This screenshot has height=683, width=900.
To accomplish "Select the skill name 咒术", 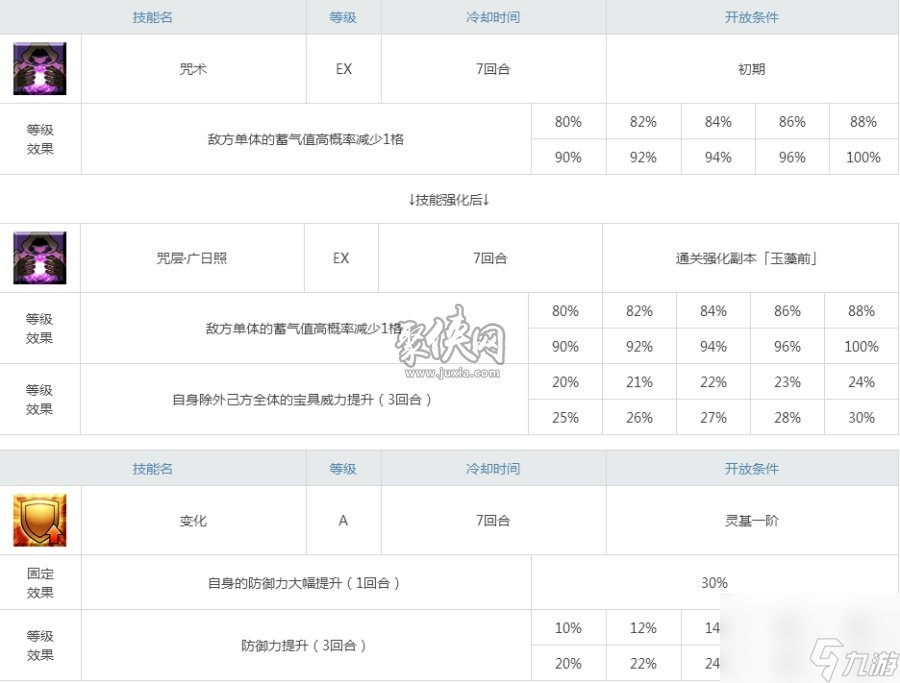I will tap(193, 69).
